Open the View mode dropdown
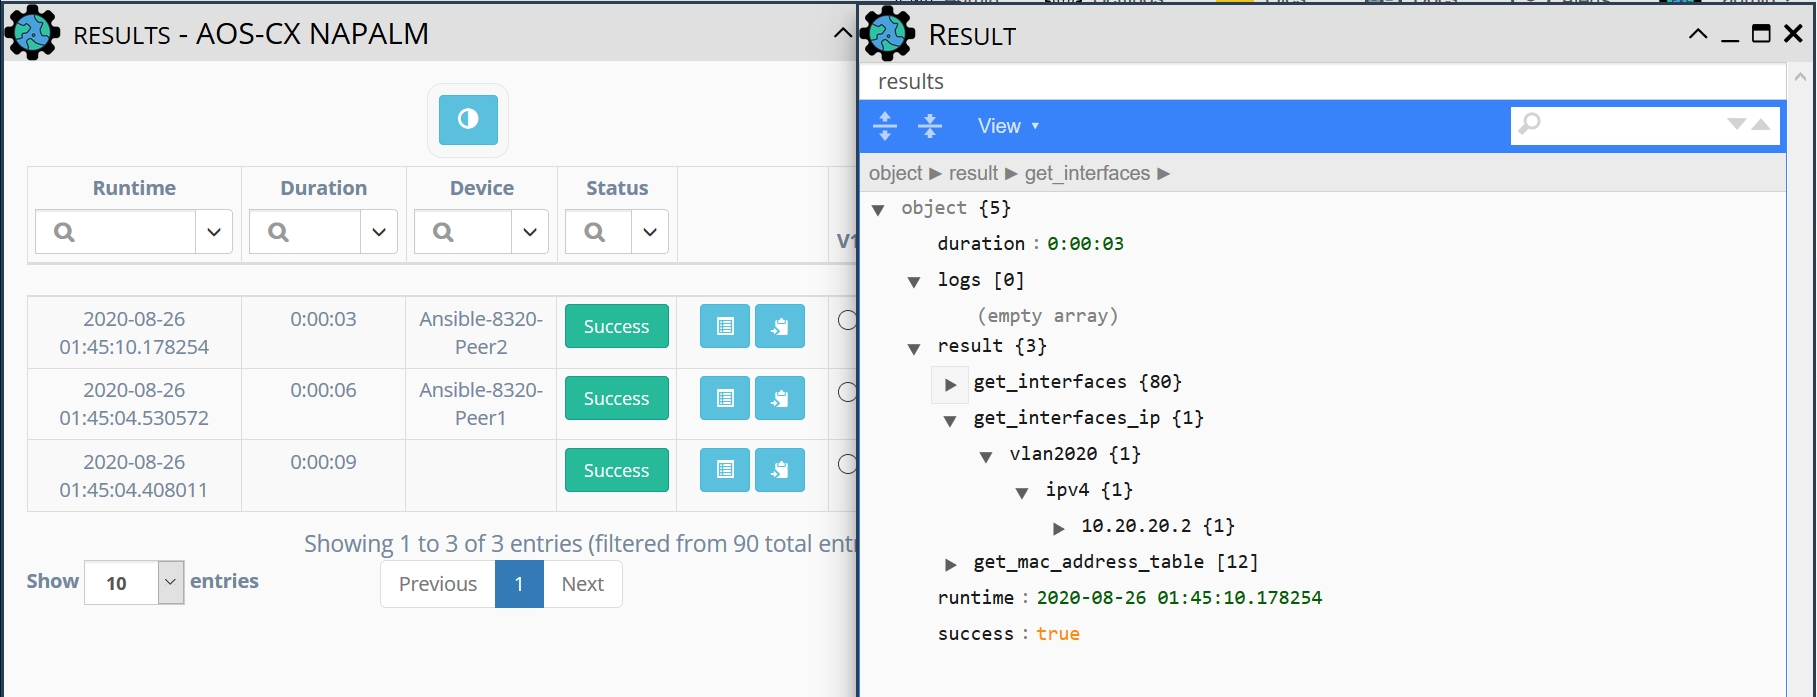 (1009, 126)
